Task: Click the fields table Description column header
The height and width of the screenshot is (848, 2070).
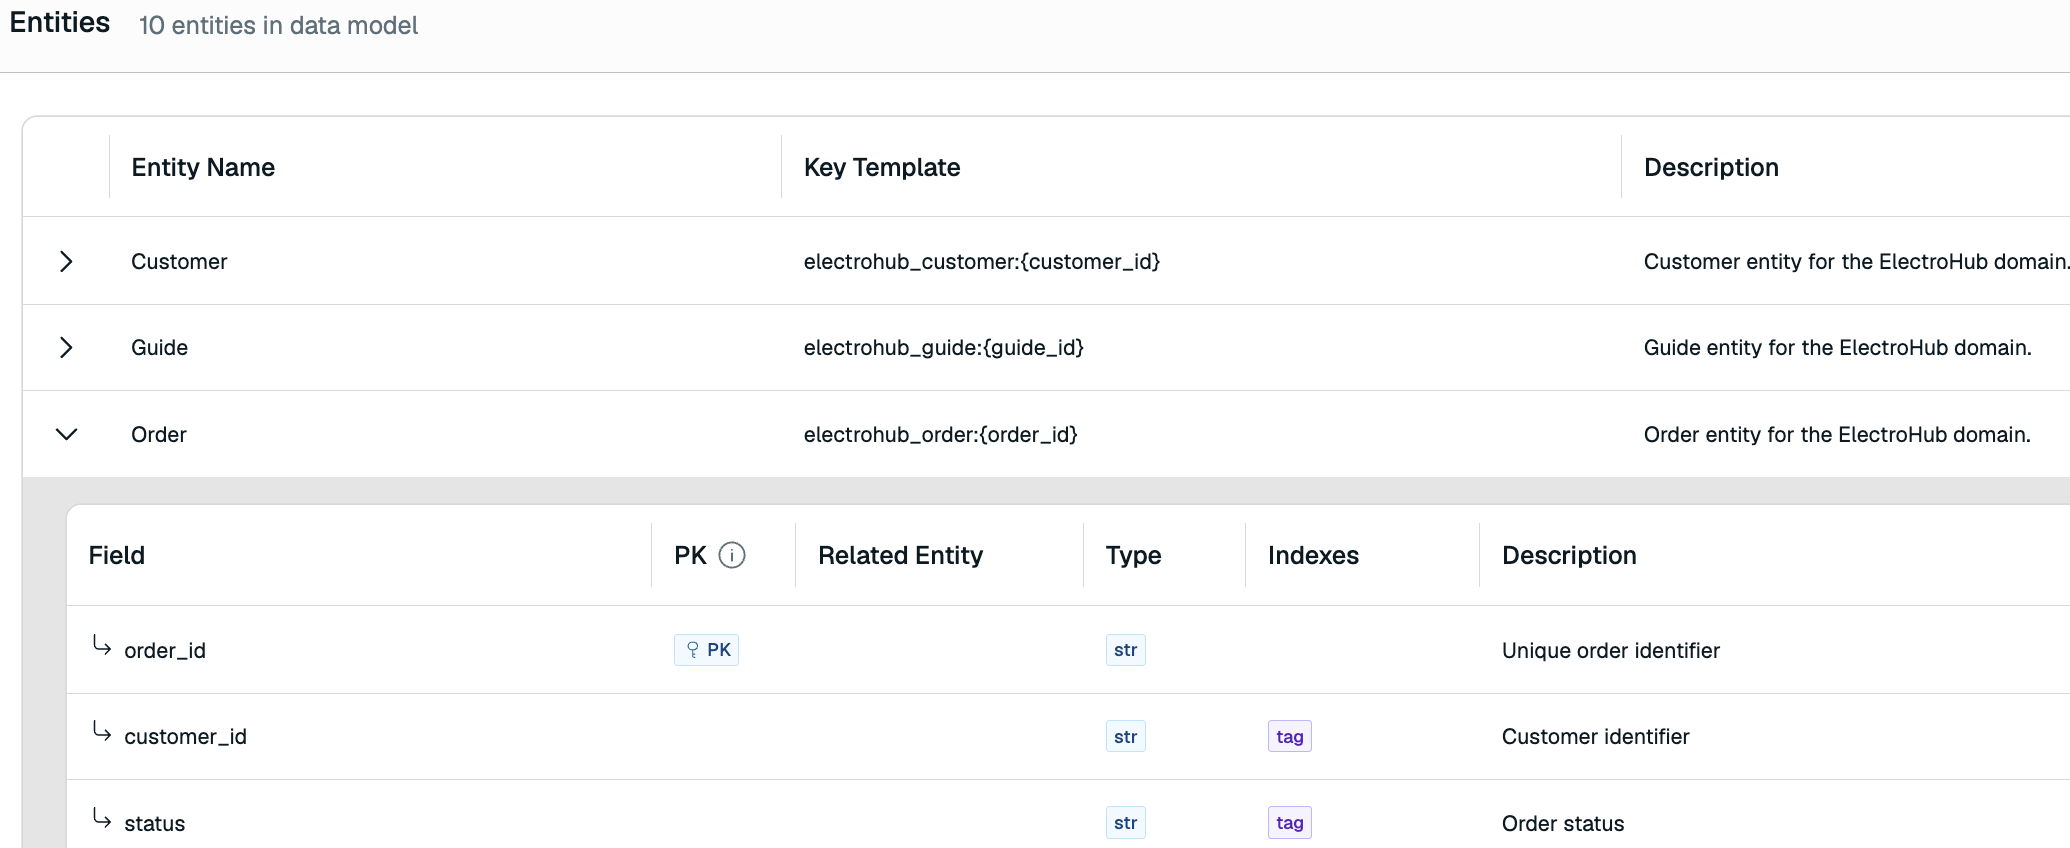Action: coord(1569,555)
